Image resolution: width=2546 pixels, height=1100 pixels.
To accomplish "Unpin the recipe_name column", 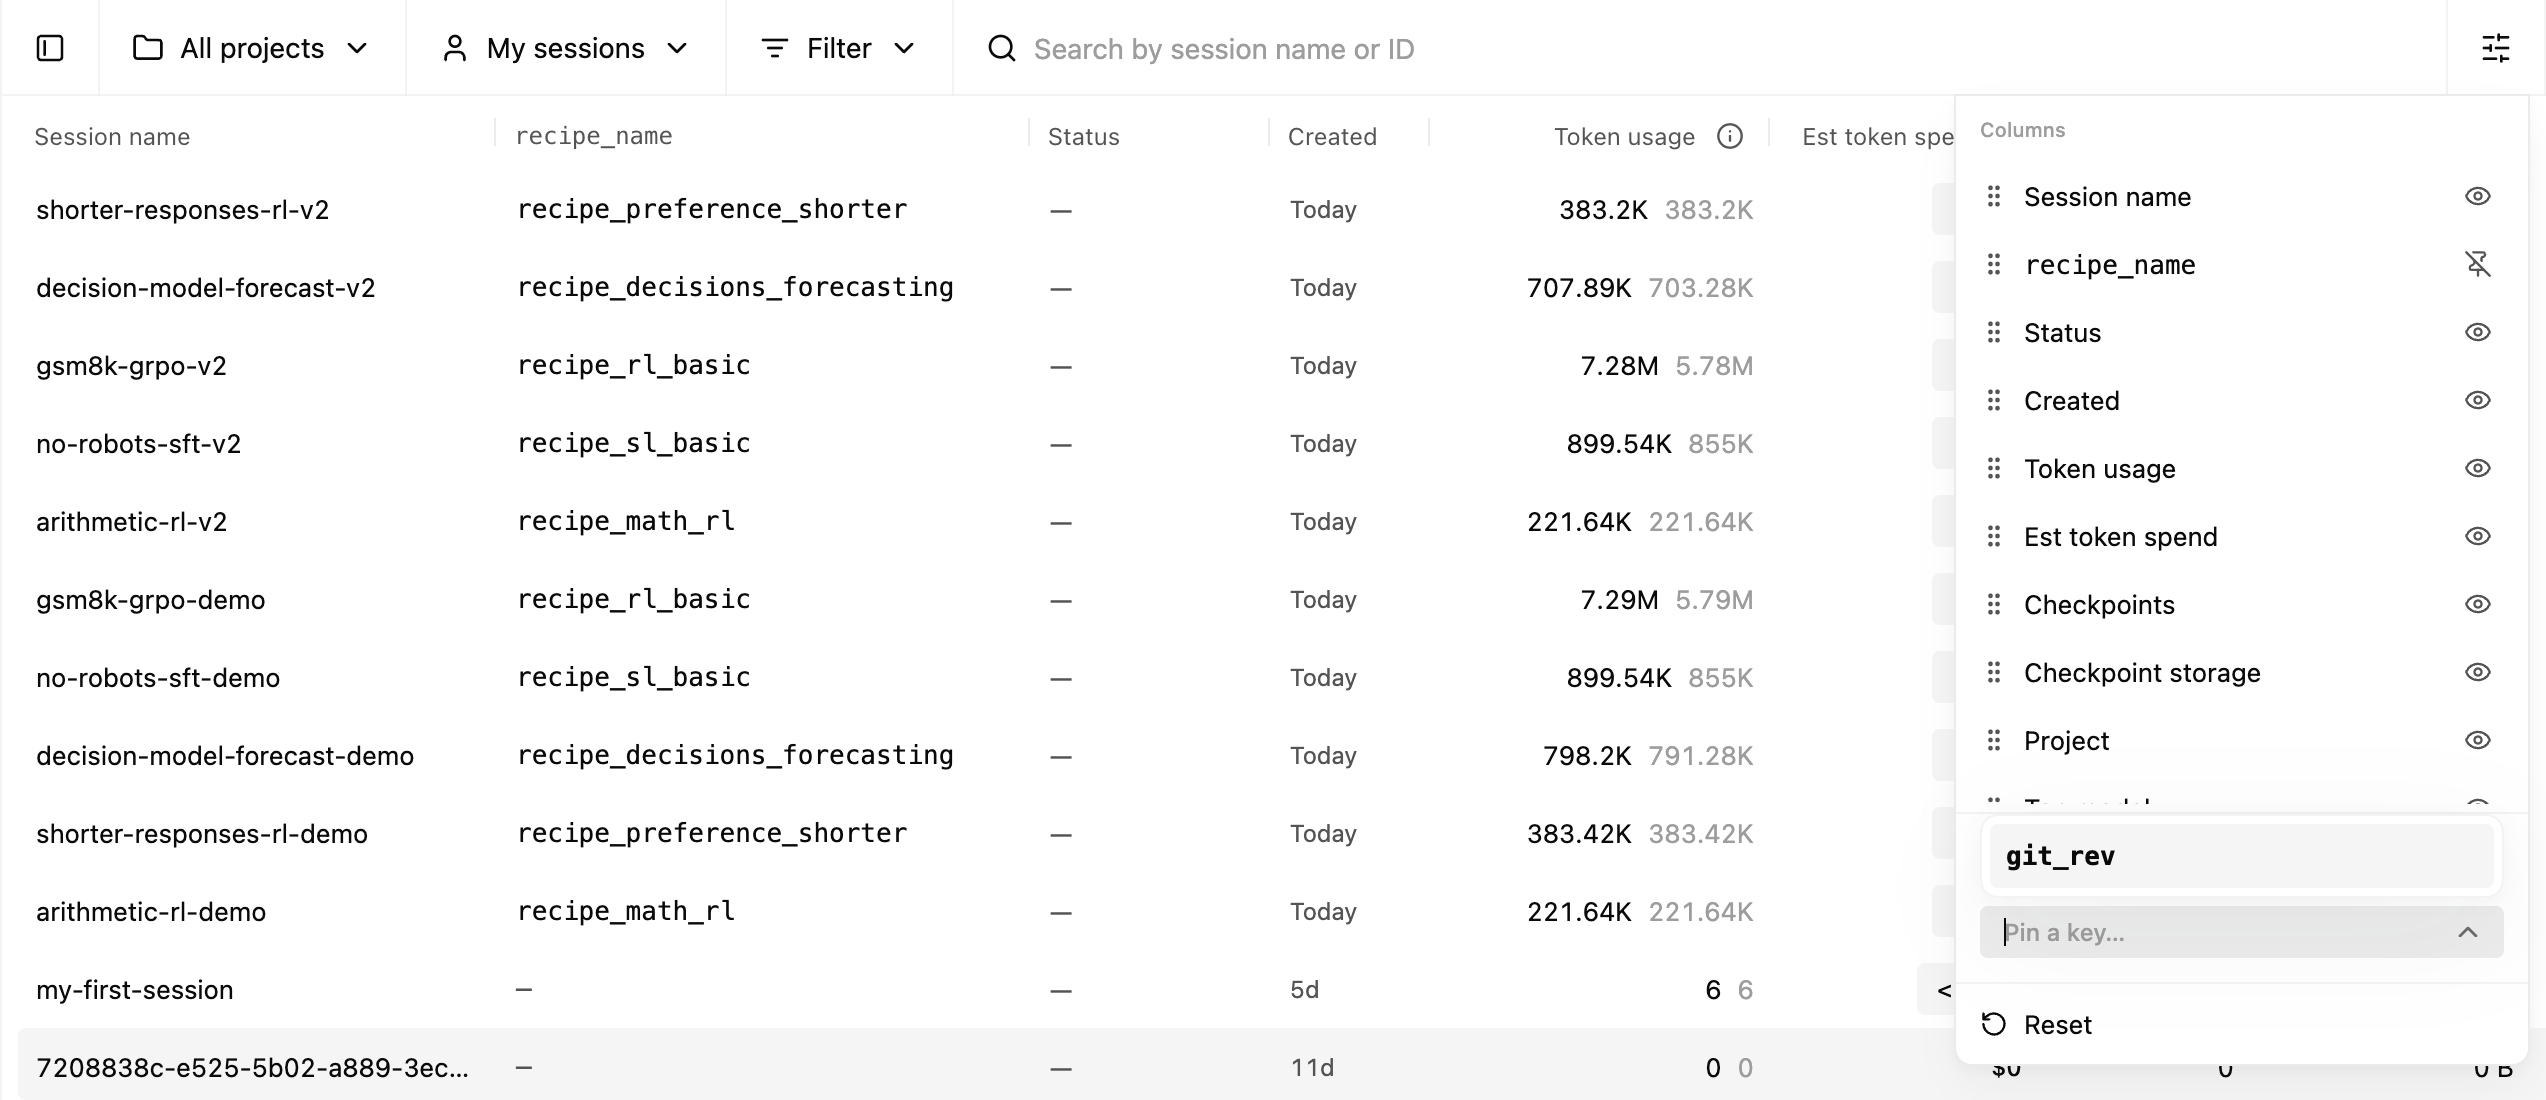I will pyautogui.click(x=2477, y=264).
